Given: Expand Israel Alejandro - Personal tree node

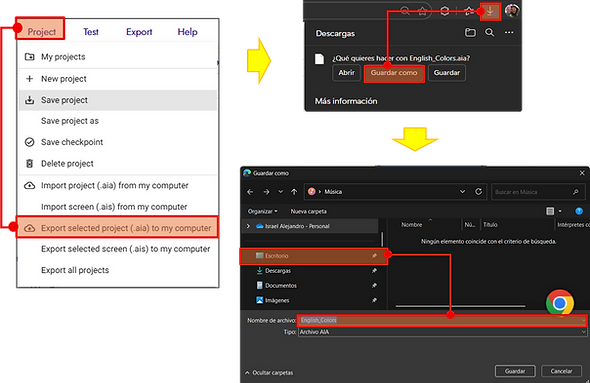Looking at the screenshot, I should point(248,226).
